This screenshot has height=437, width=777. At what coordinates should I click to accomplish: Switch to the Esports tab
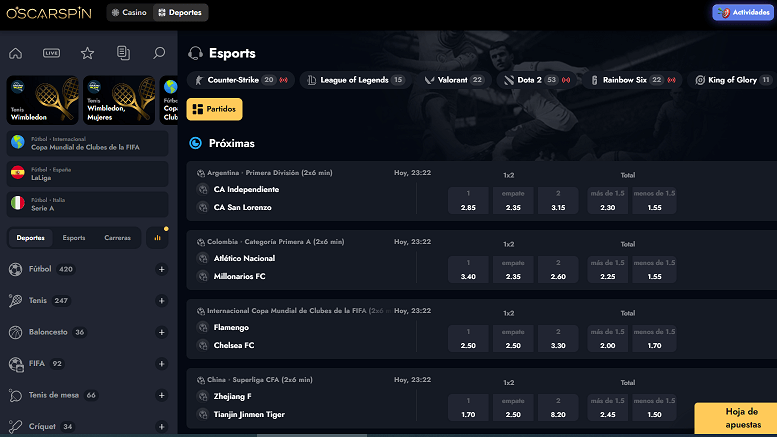[x=74, y=238]
